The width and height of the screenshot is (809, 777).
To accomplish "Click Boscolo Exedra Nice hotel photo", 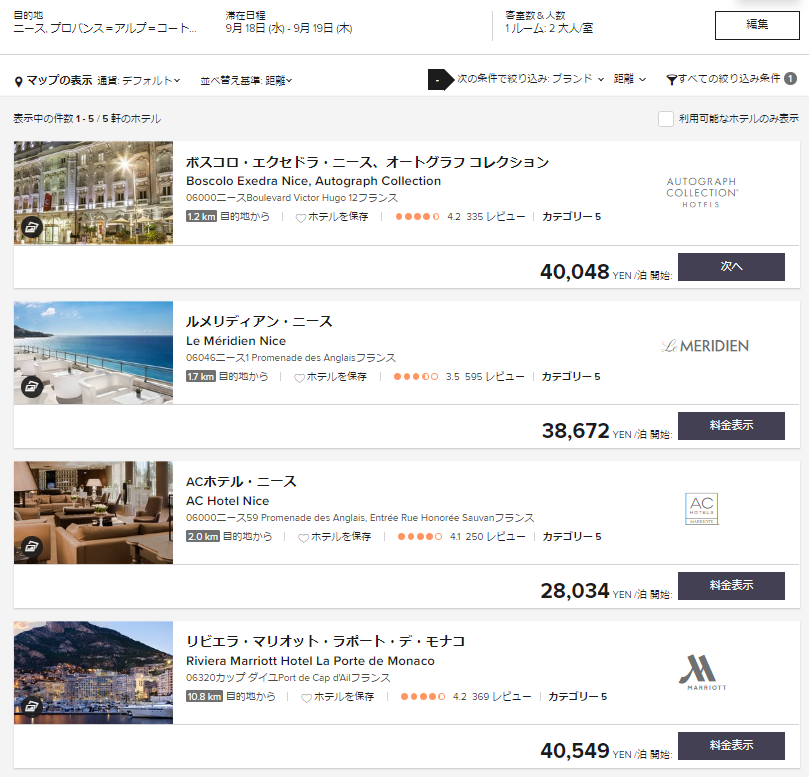I will pos(93,192).
